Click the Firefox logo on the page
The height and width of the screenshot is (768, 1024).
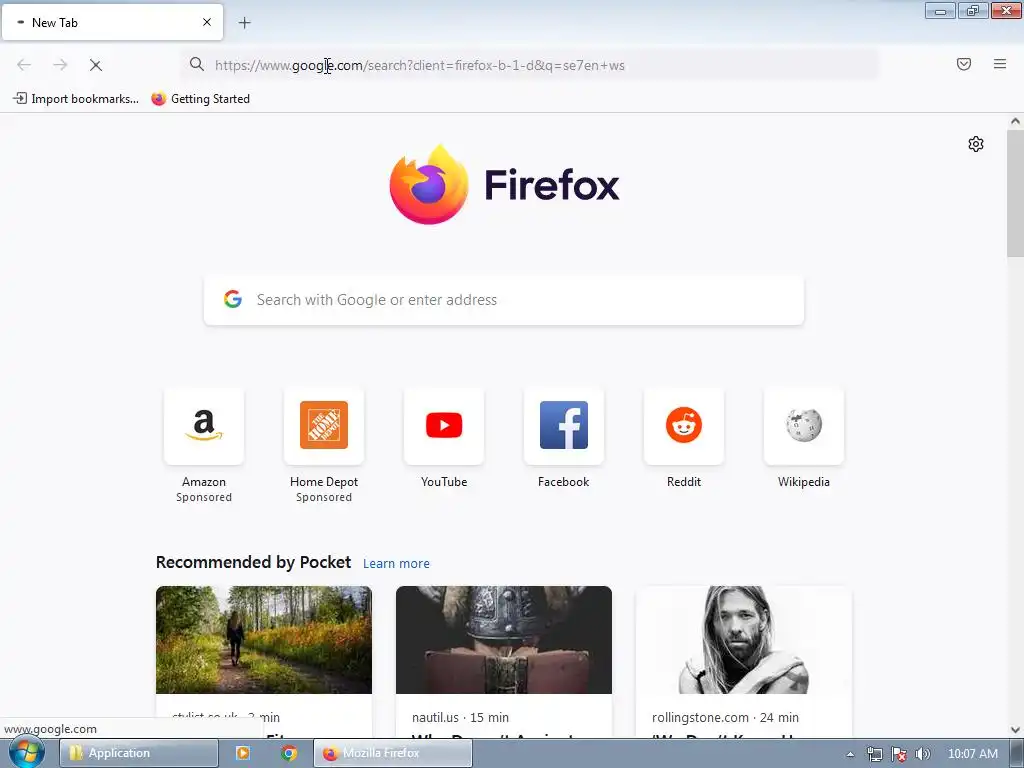click(504, 184)
